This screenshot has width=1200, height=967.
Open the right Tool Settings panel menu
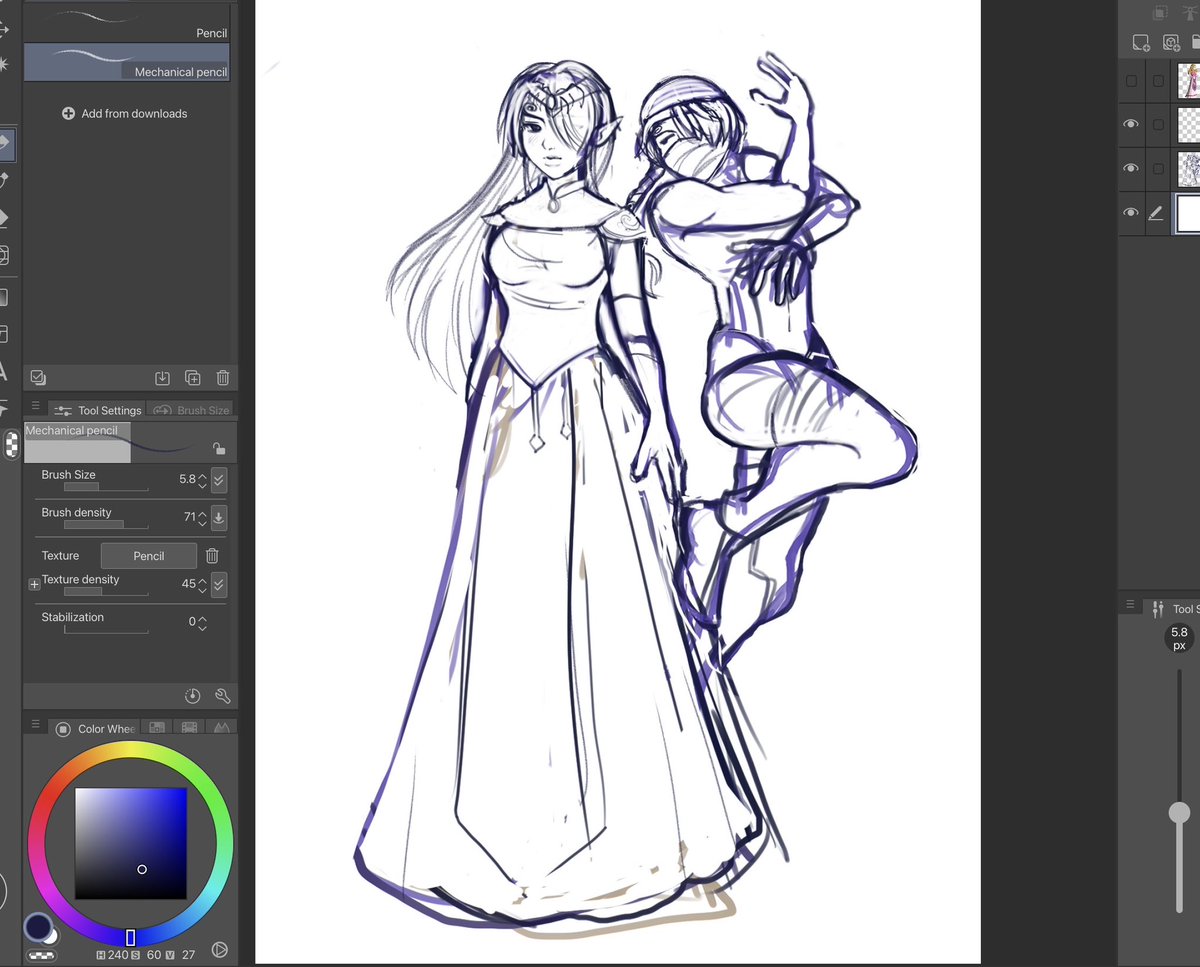pos(1131,605)
